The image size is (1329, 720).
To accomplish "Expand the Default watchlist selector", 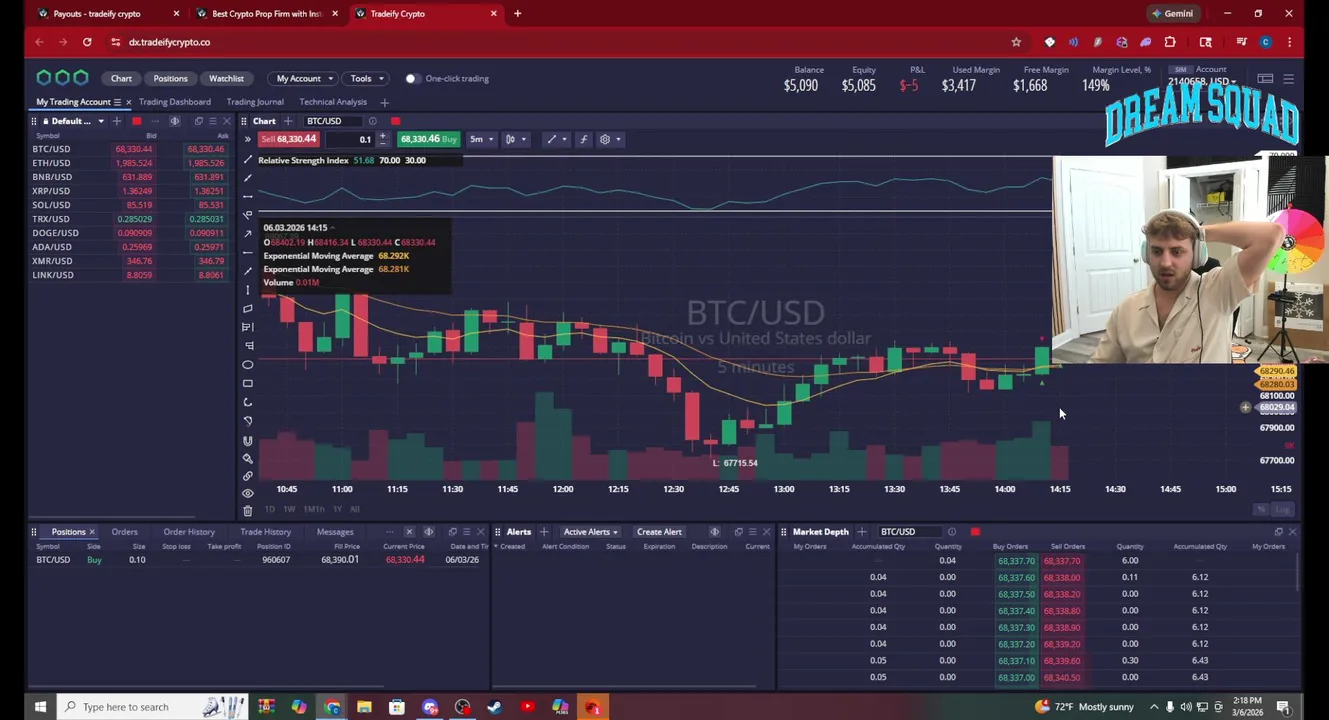I will click(x=100, y=121).
